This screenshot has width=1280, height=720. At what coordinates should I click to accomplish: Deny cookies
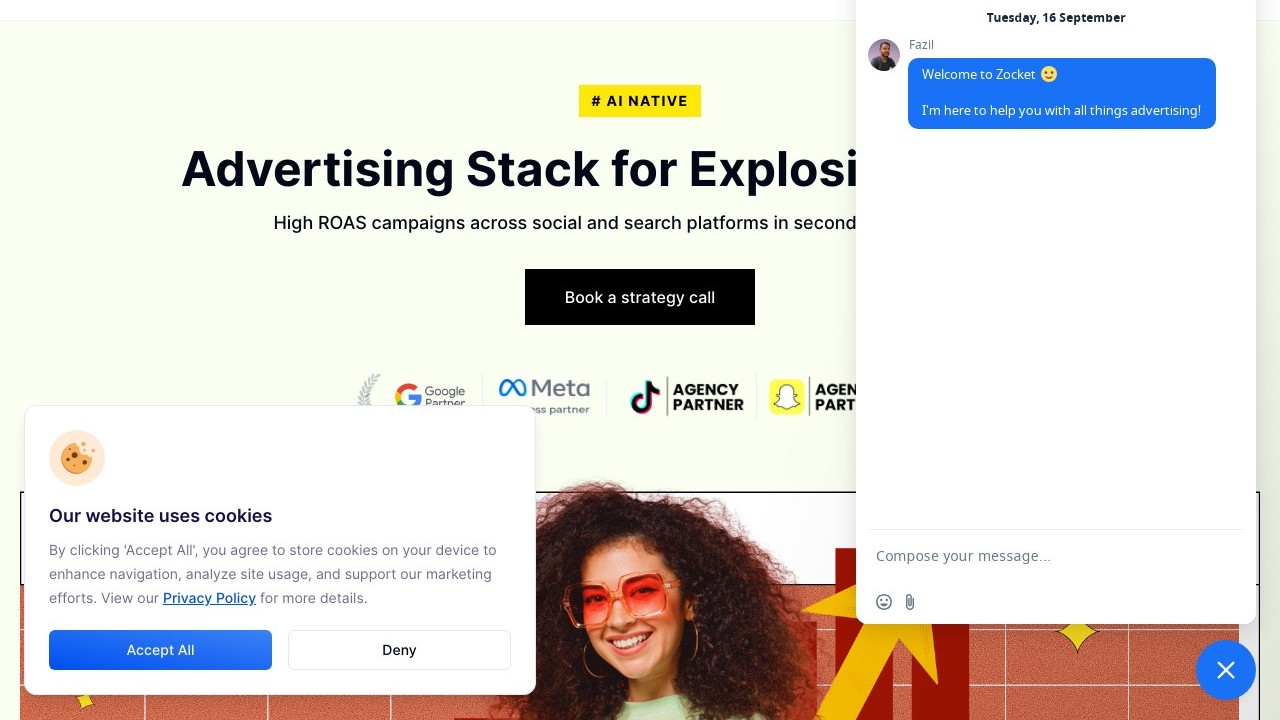click(399, 650)
